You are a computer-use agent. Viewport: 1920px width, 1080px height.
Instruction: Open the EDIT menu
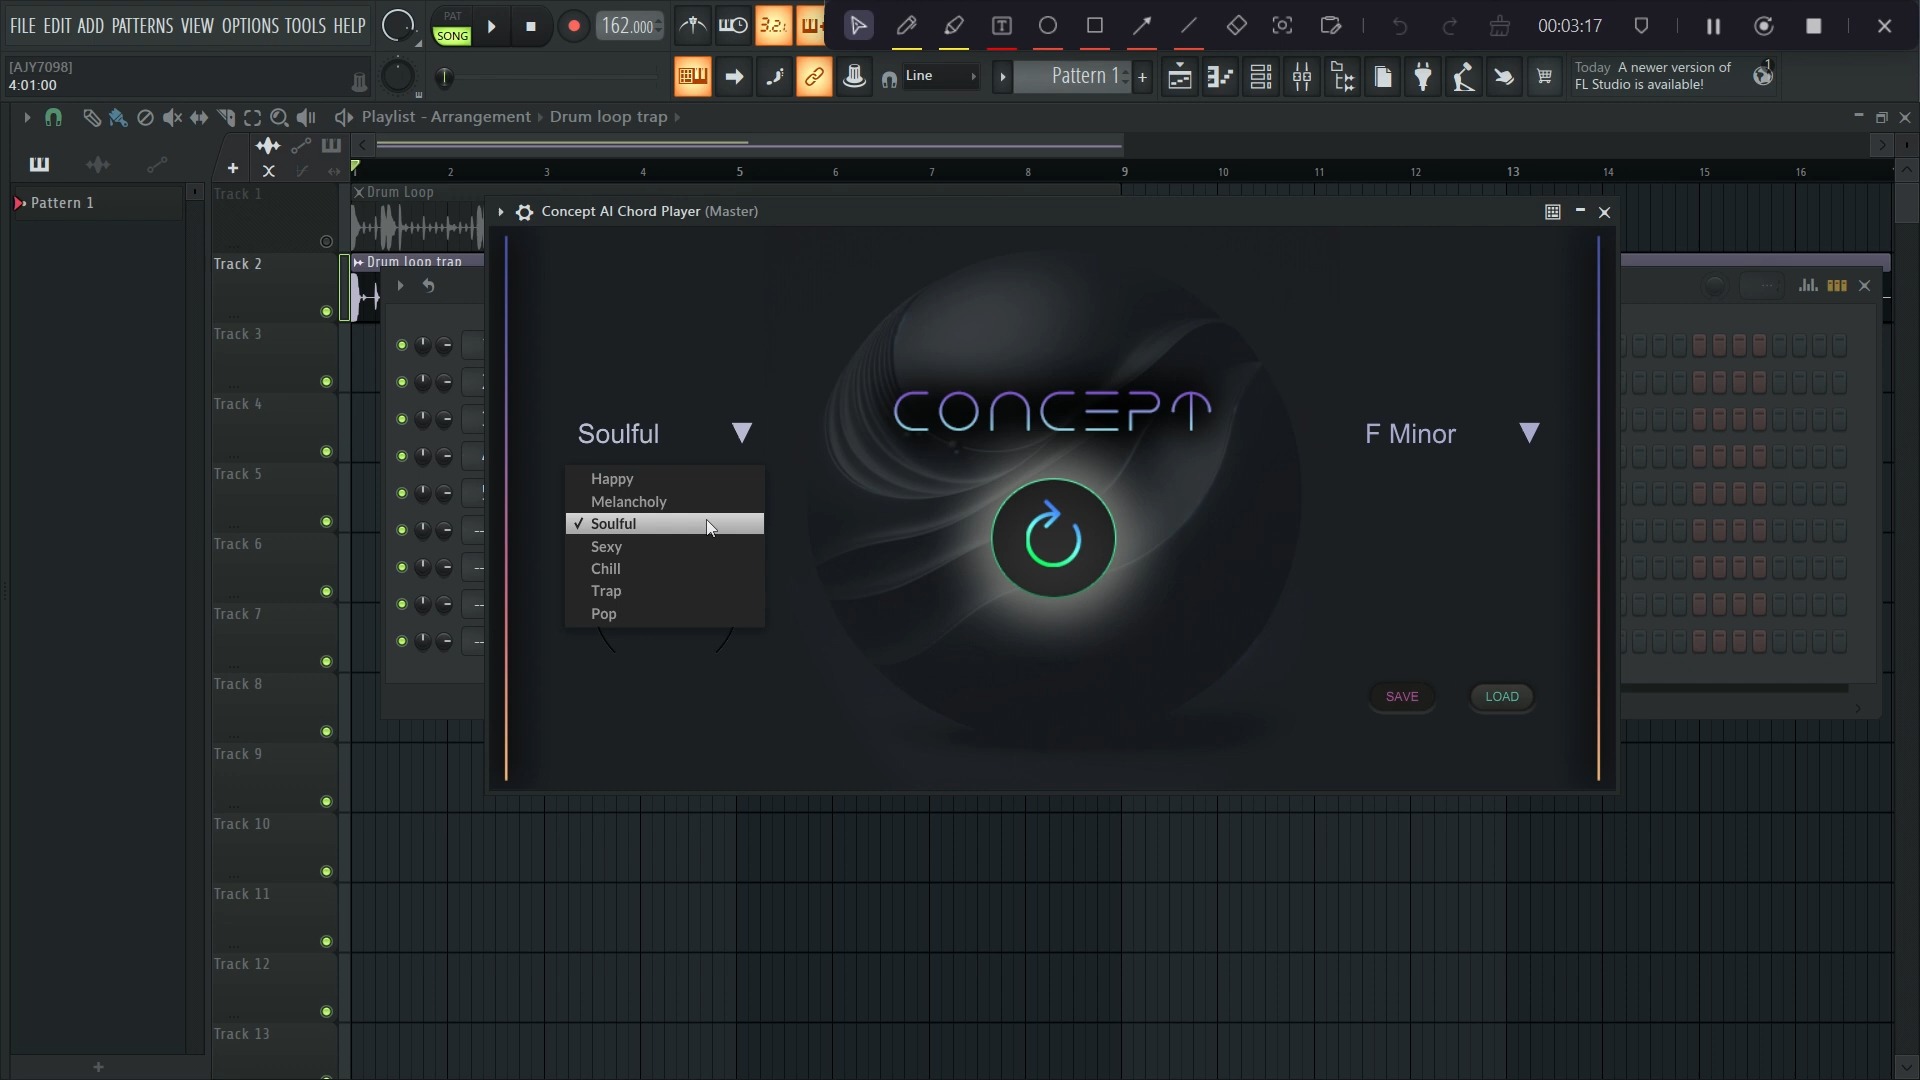point(57,26)
